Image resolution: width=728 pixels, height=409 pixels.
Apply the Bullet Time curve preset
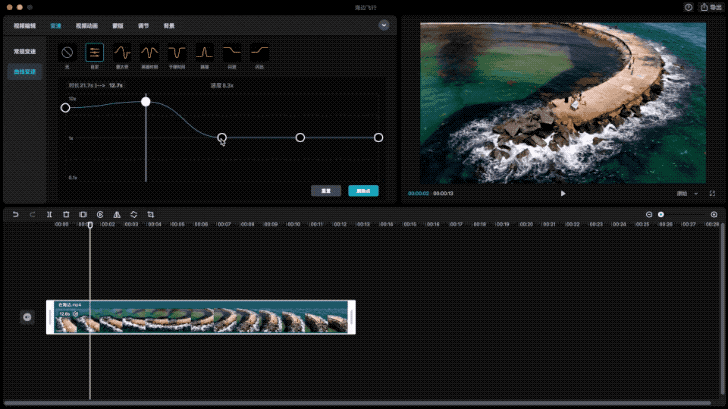(x=177, y=52)
